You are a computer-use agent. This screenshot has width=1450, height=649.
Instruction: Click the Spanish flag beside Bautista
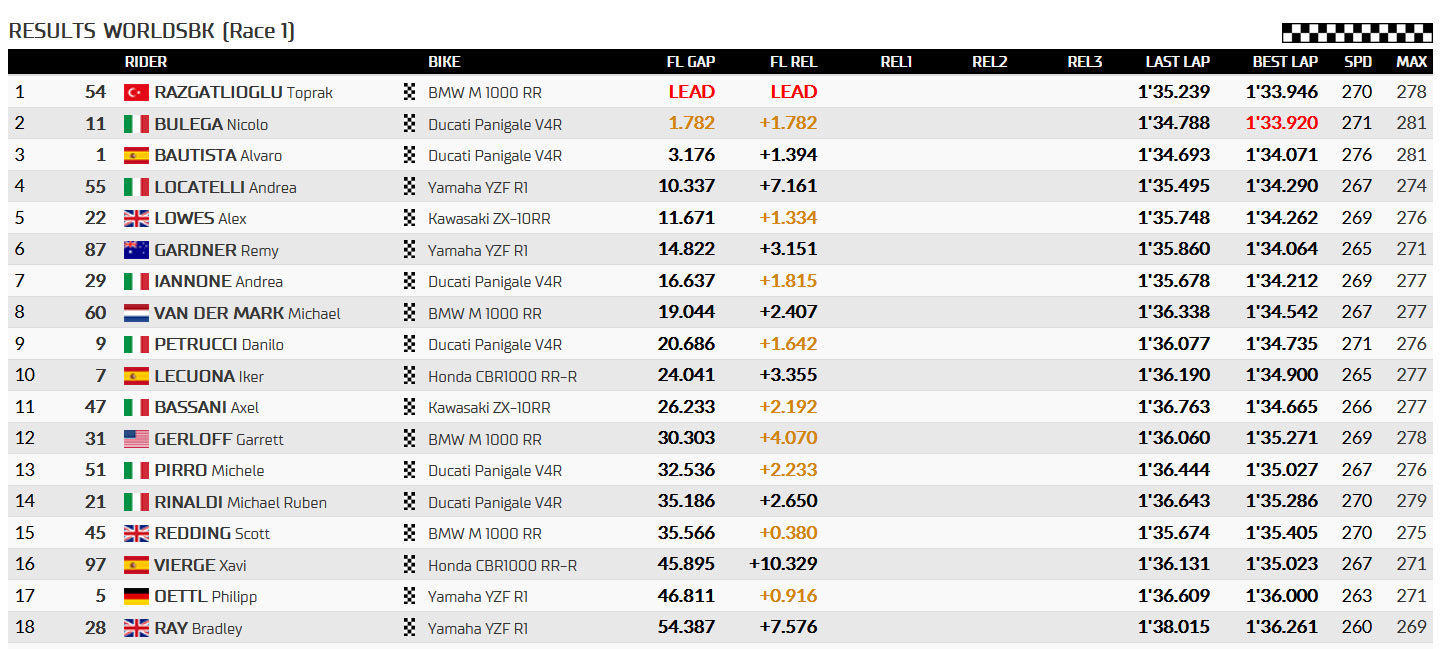click(x=136, y=155)
